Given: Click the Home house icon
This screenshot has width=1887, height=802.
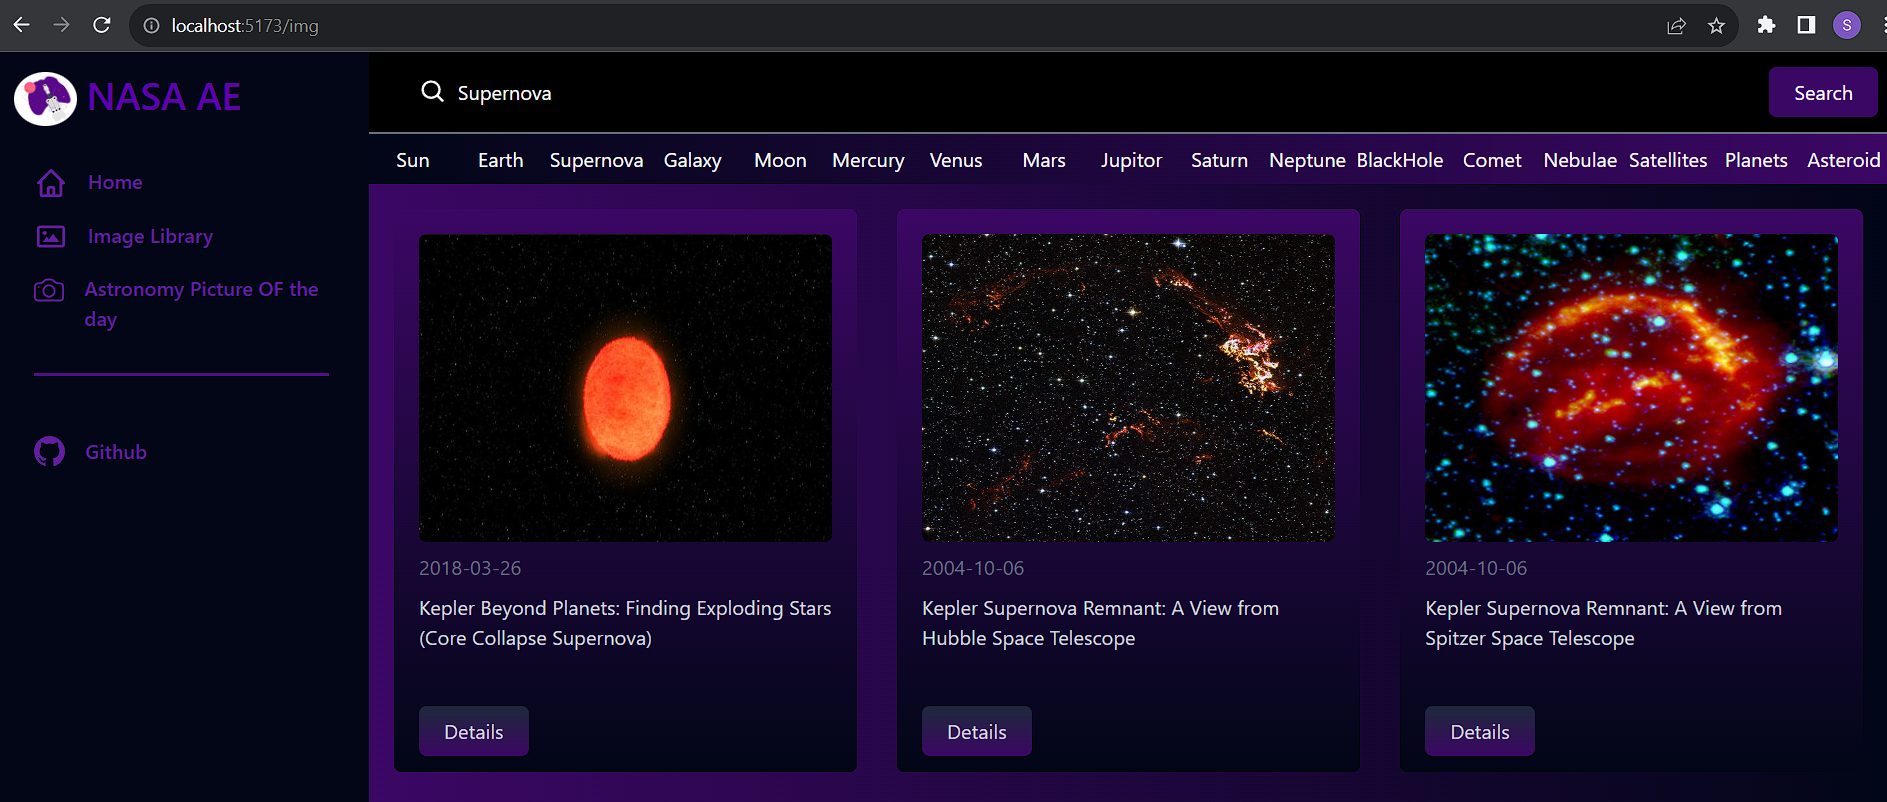Looking at the screenshot, I should [51, 183].
